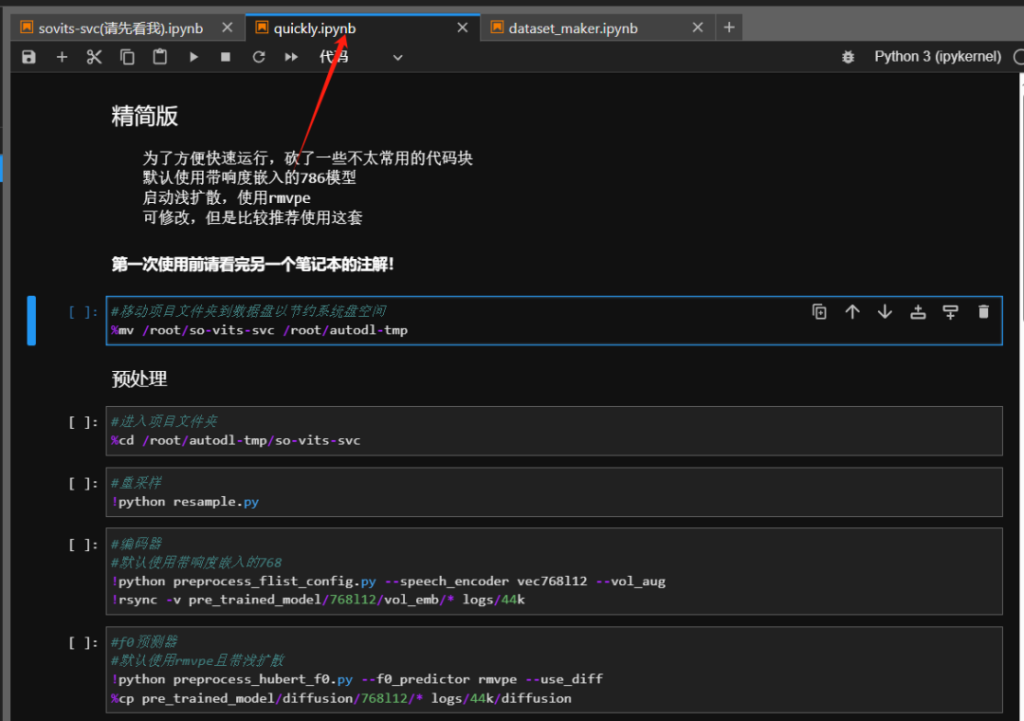Run the selected cell

tap(193, 57)
